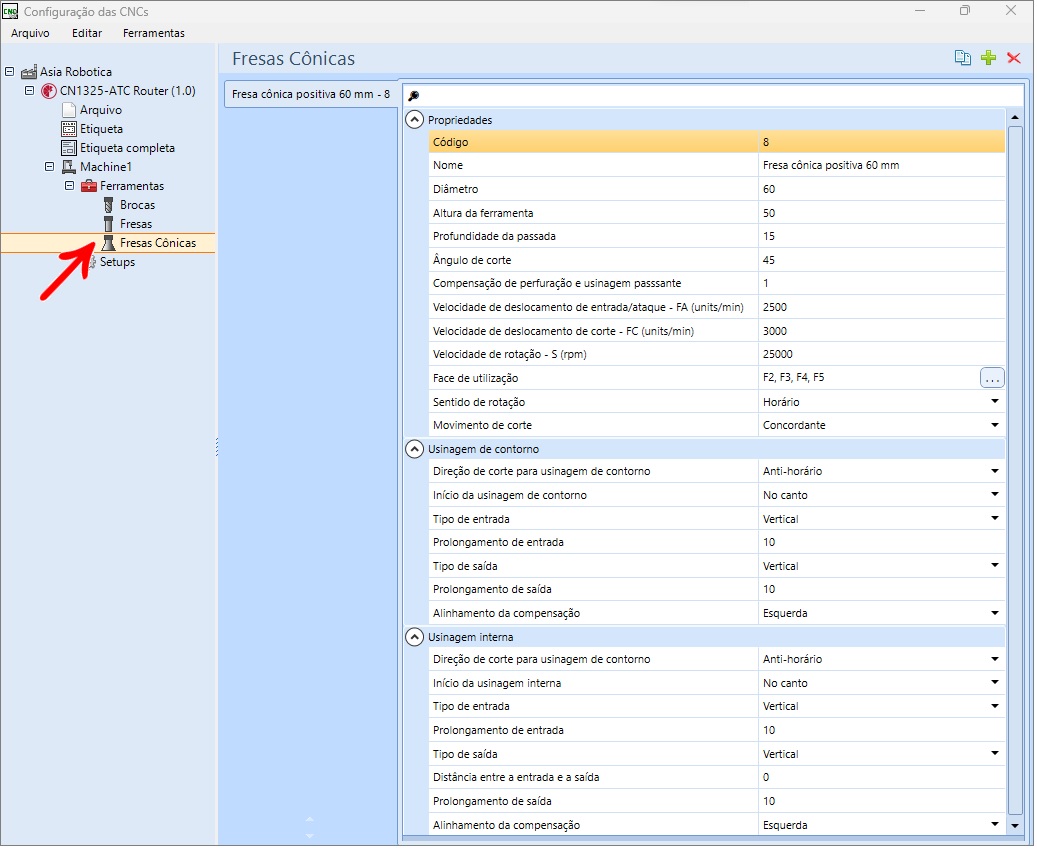This screenshot has width=1037, height=849.
Task: Open the Arquivo menu
Action: [x=30, y=33]
